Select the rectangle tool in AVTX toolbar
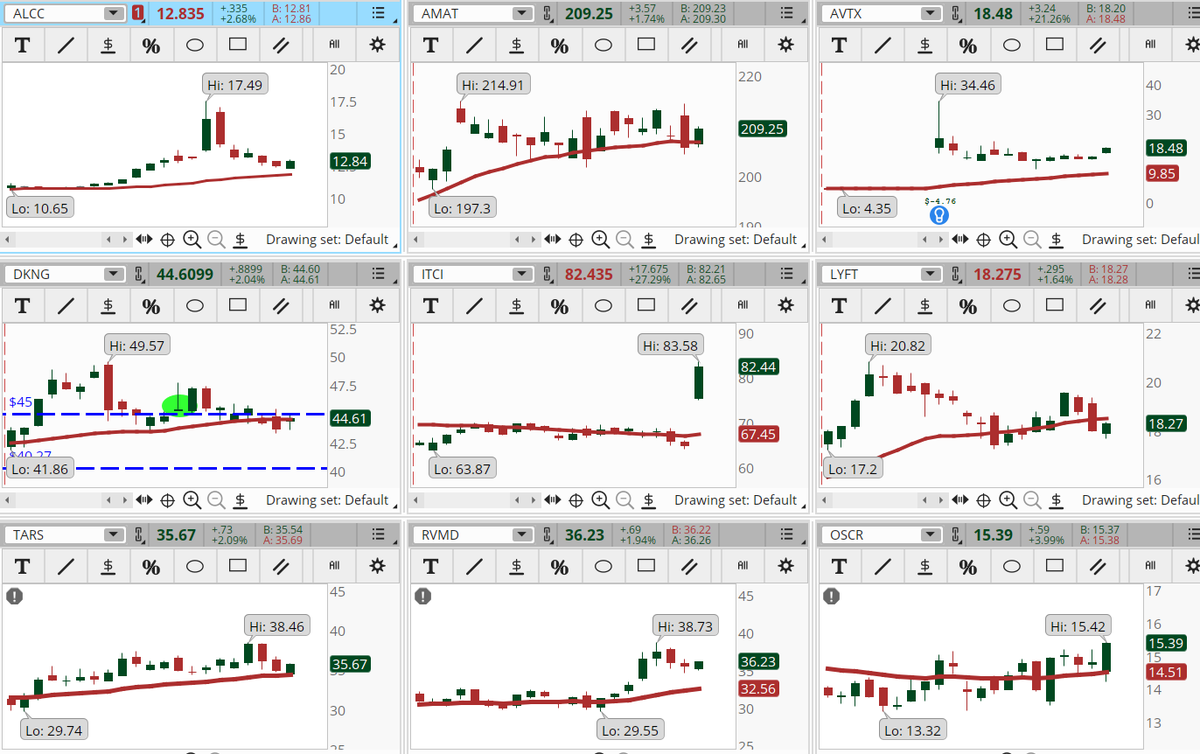Viewport: 1200px width, 754px height. coord(1054,45)
